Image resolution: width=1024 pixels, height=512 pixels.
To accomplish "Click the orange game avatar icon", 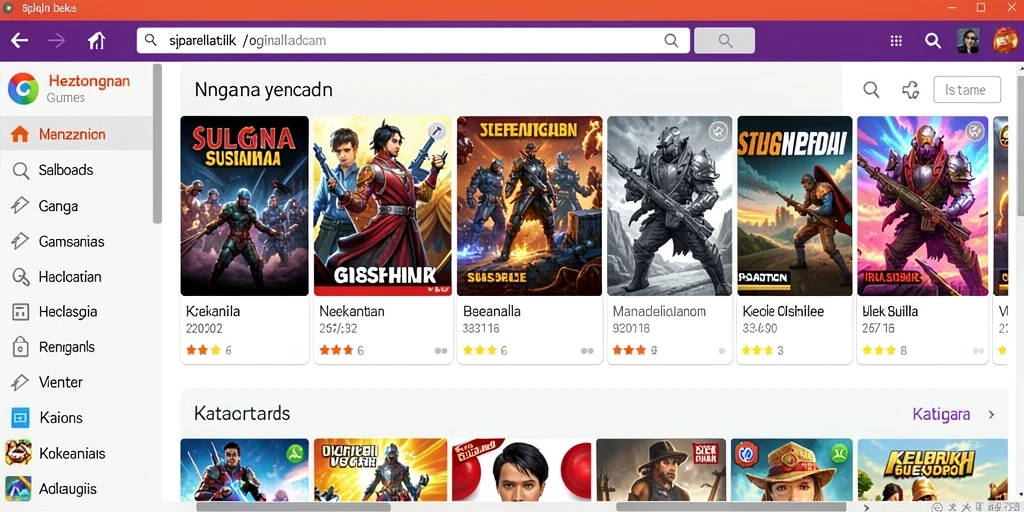I will [1005, 40].
